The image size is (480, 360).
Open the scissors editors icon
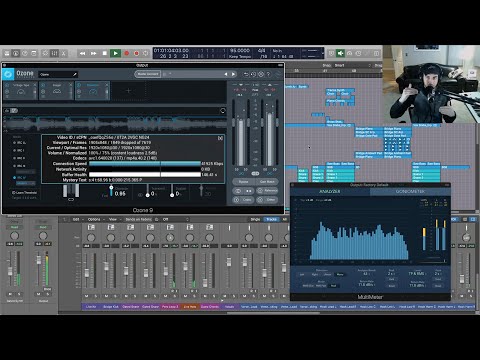[64, 53]
